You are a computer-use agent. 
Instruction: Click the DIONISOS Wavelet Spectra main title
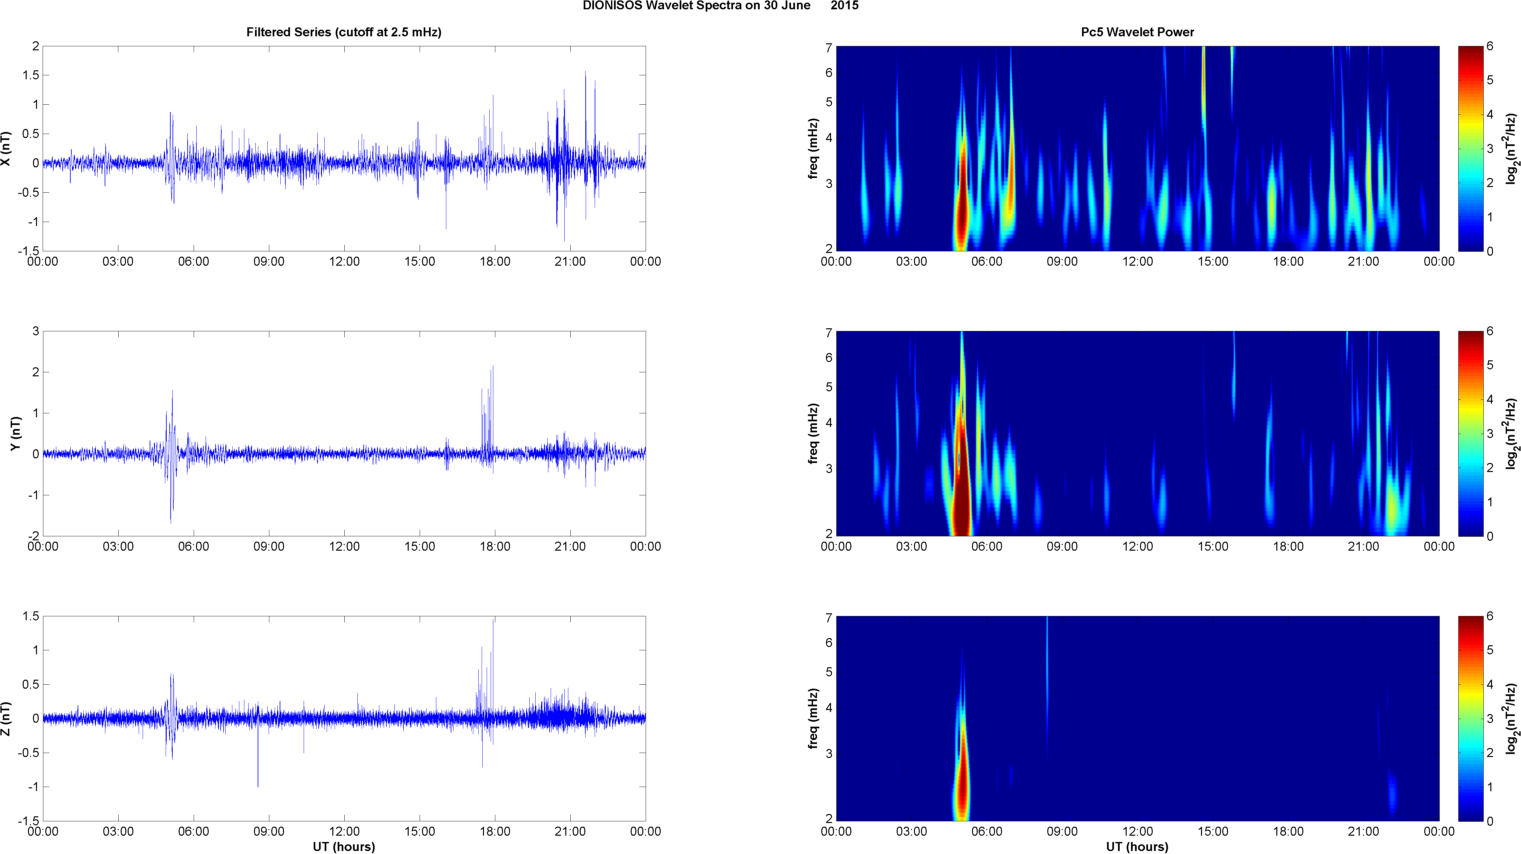[720, 6]
